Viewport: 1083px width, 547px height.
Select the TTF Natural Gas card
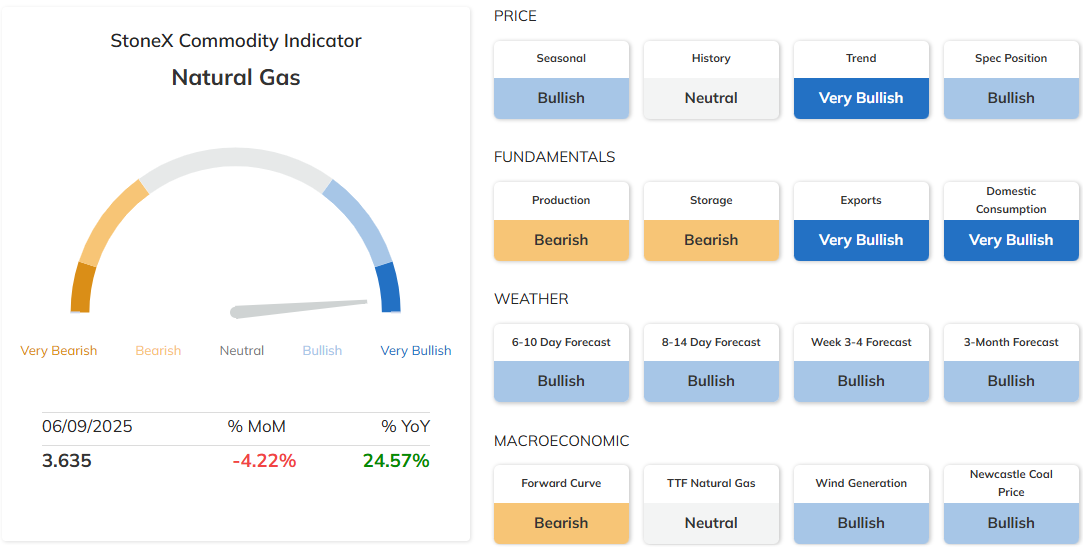tap(711, 504)
